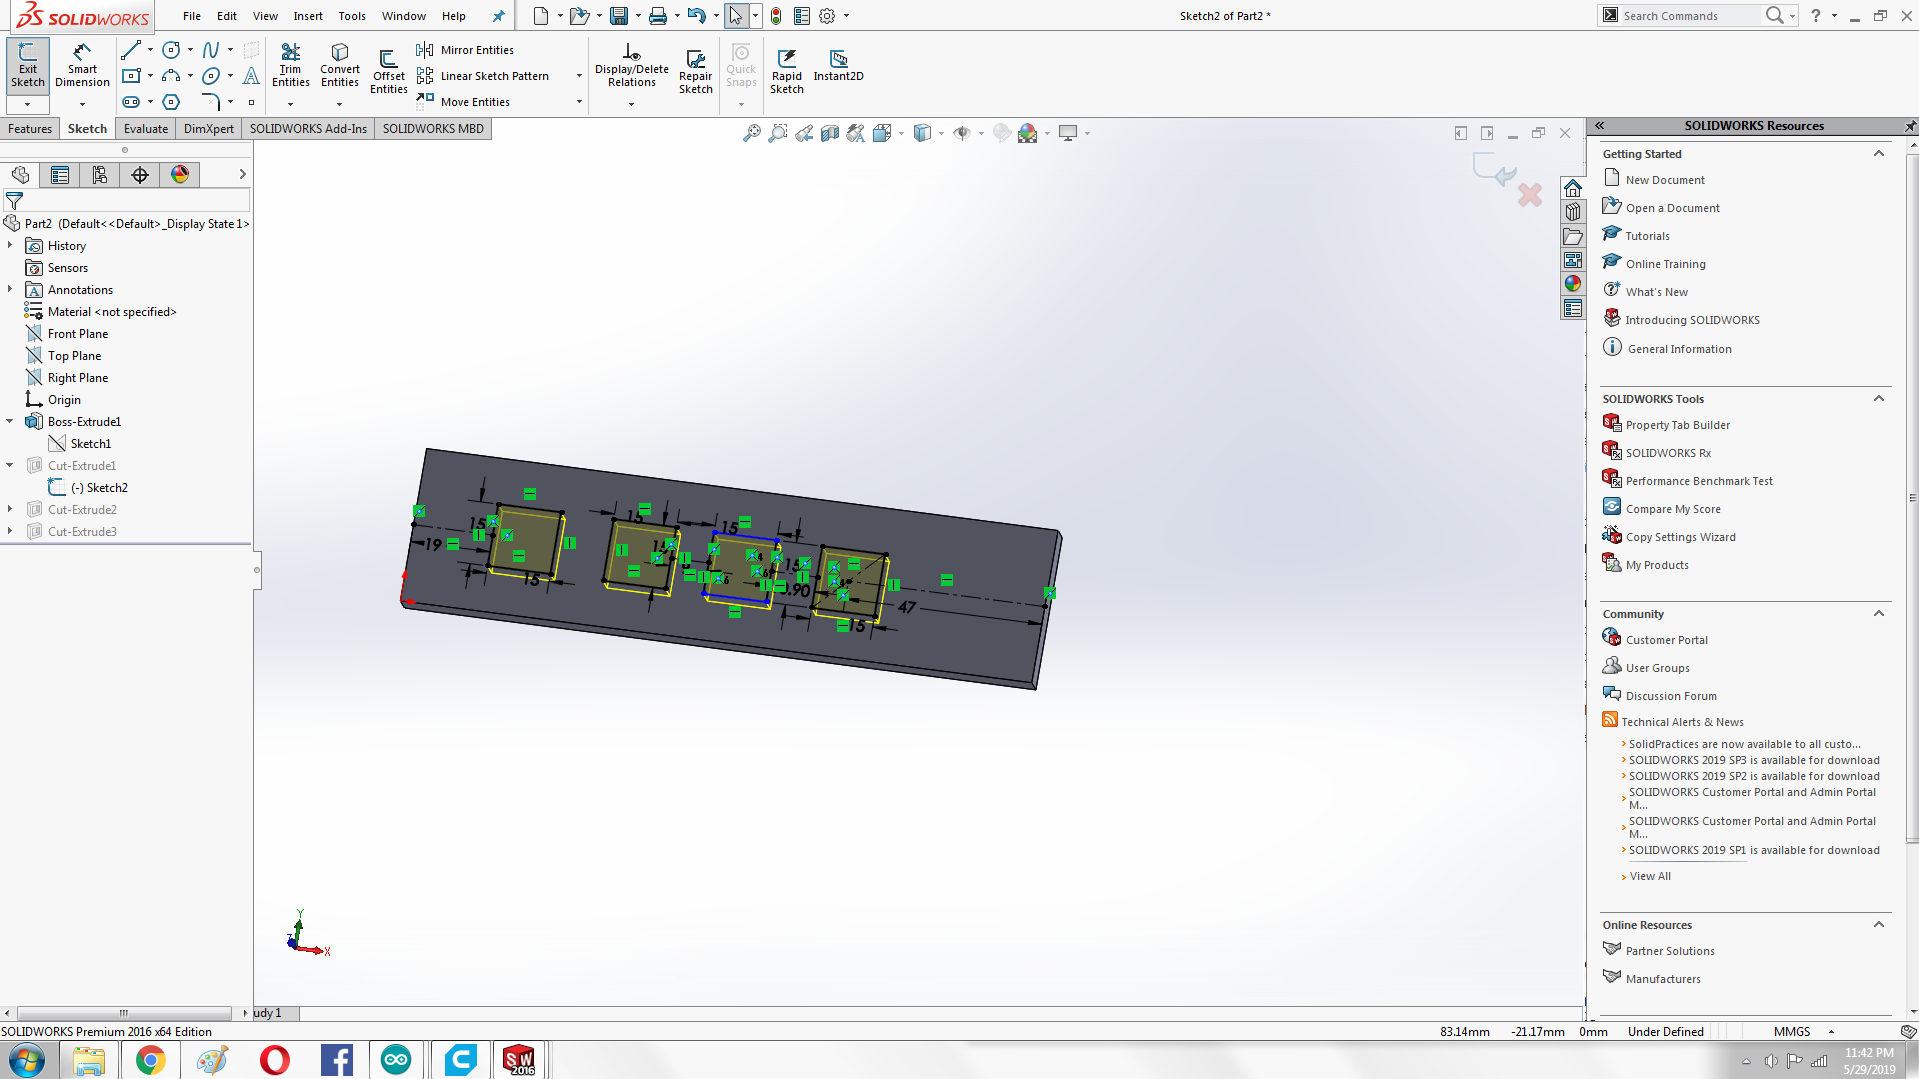Open the Tools menu

[352, 16]
